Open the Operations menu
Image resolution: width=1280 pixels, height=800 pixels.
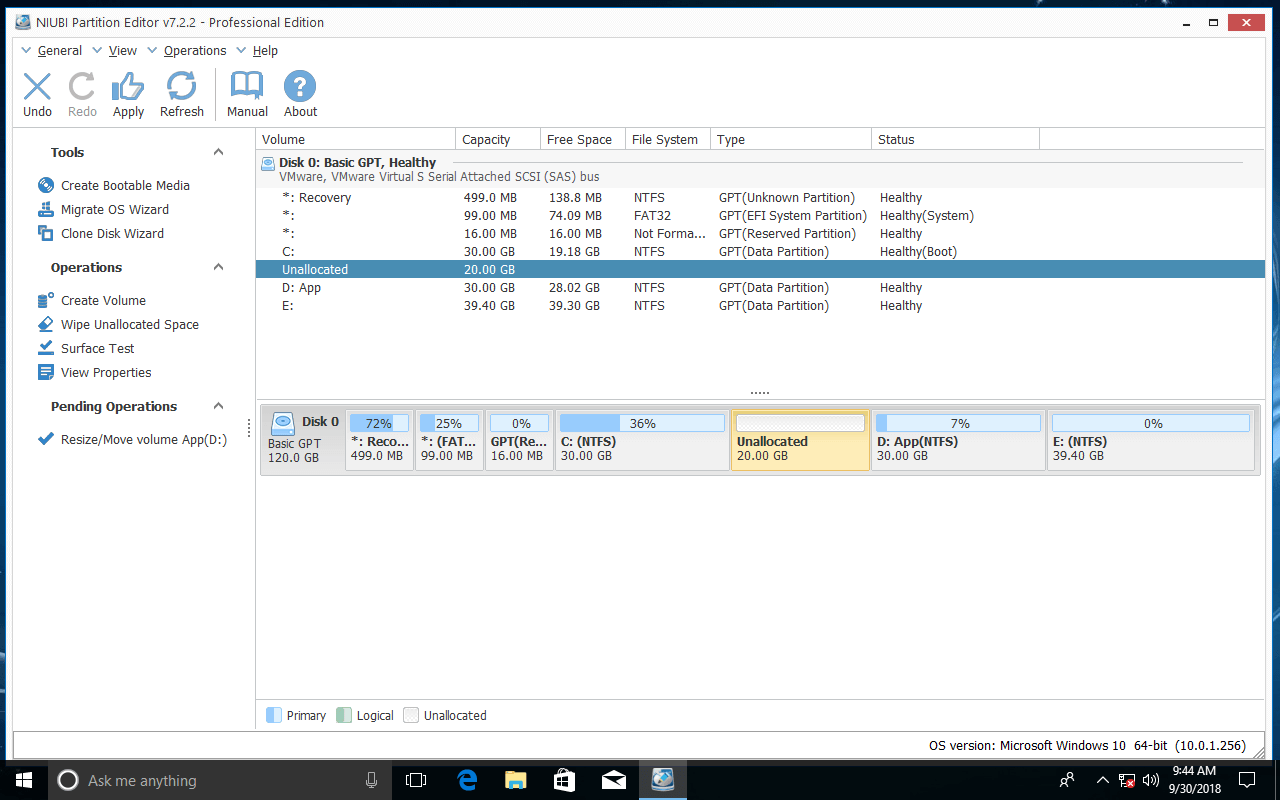(195, 50)
